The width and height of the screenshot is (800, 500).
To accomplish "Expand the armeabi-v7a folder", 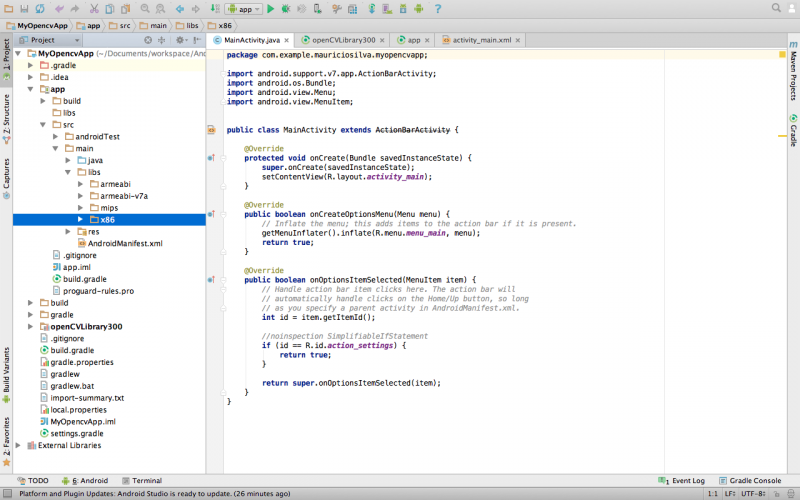I will [x=80, y=196].
